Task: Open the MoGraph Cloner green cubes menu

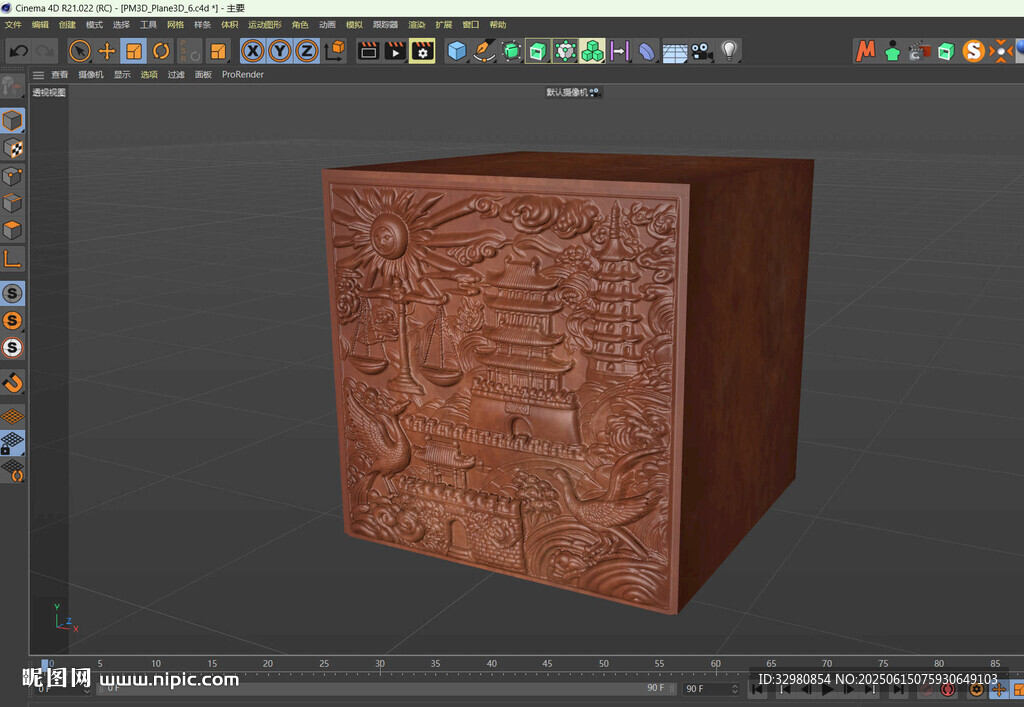Action: [592, 51]
